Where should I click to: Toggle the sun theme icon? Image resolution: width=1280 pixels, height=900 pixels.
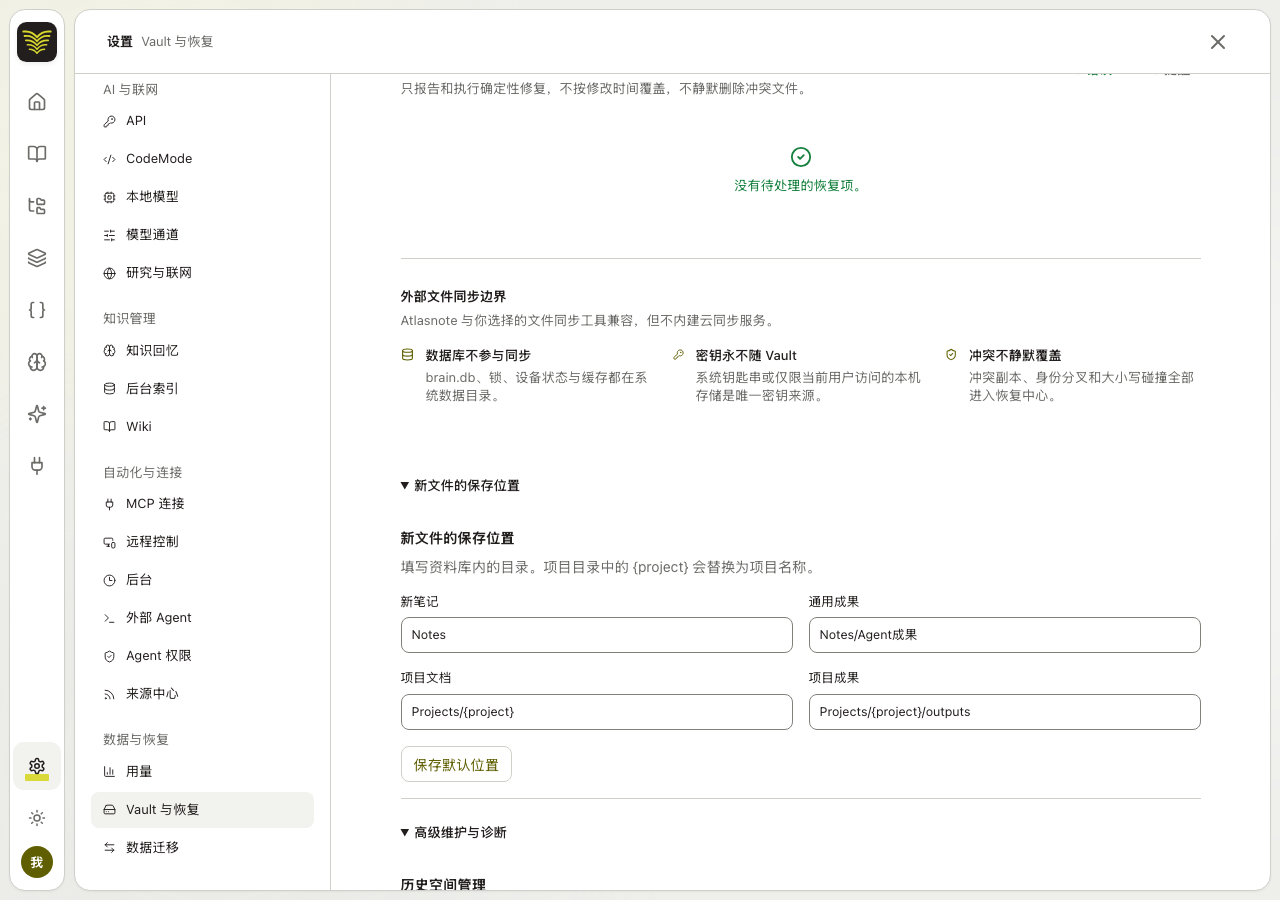coord(37,818)
